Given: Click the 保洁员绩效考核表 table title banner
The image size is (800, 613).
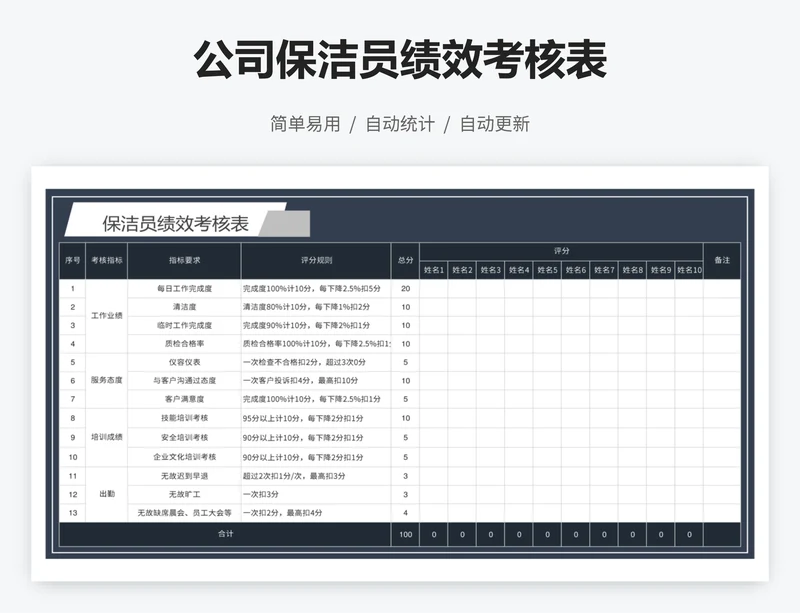Looking at the screenshot, I should (x=176, y=223).
